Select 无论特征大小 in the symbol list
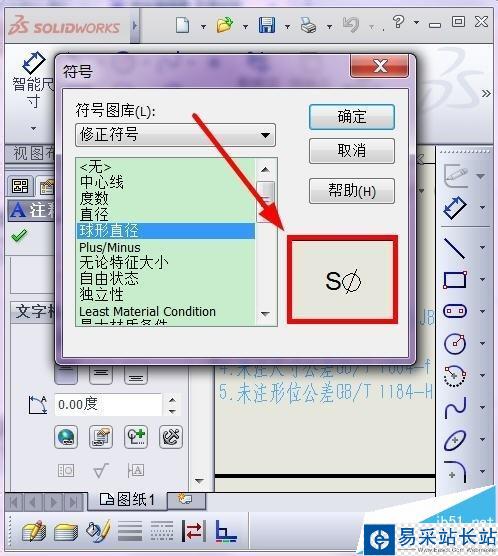 124,263
